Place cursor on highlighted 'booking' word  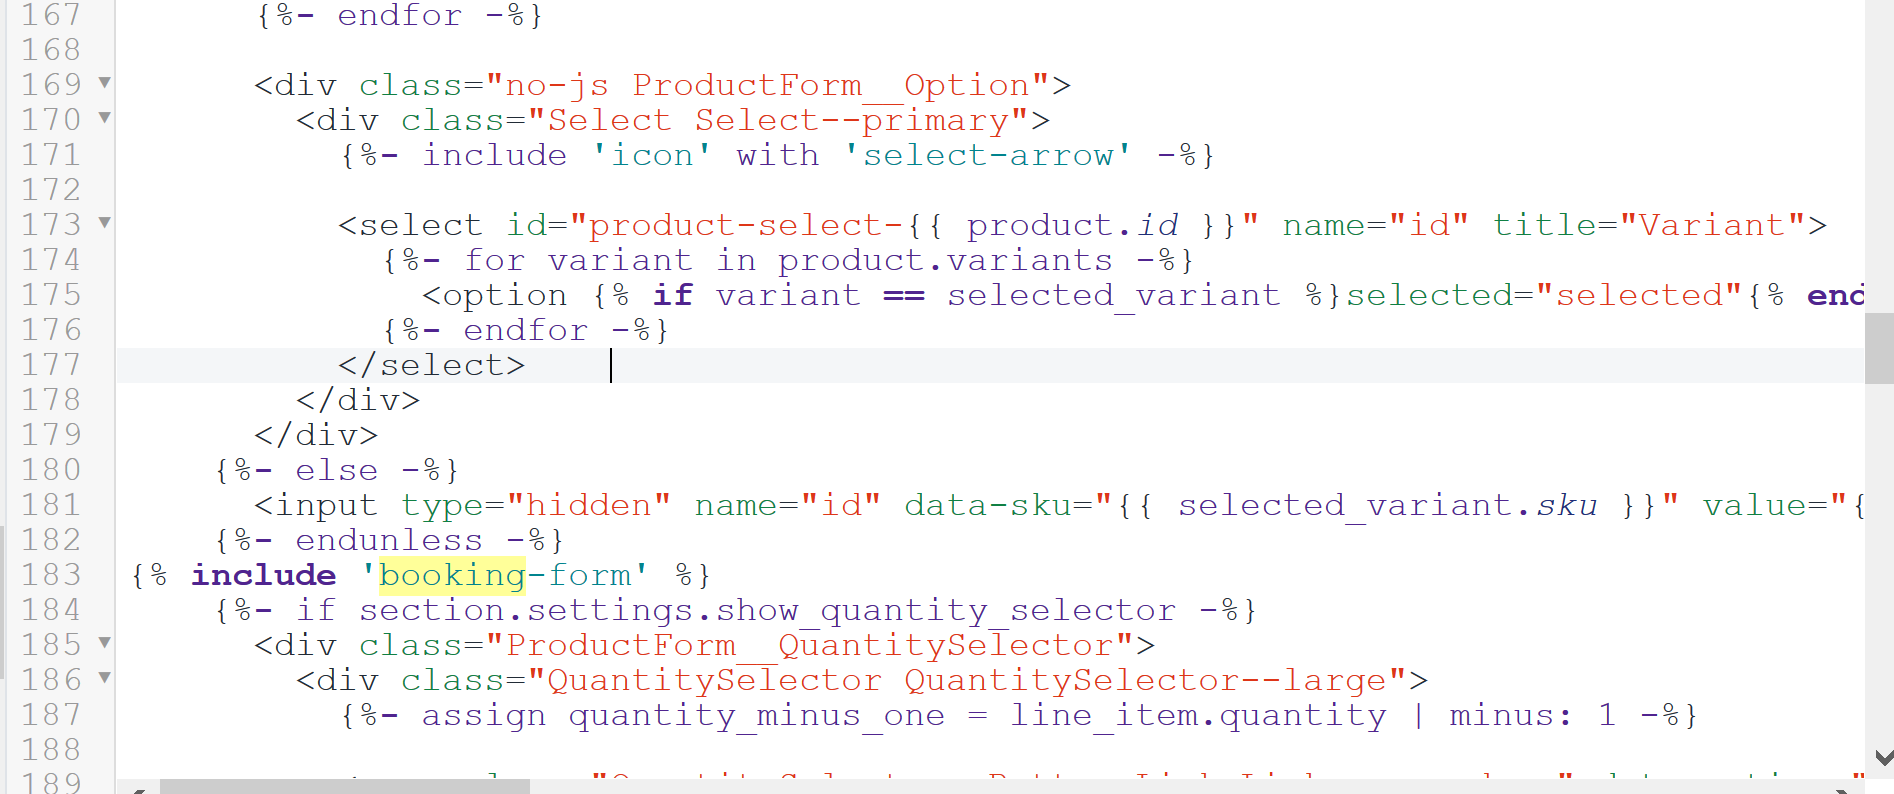click(452, 575)
